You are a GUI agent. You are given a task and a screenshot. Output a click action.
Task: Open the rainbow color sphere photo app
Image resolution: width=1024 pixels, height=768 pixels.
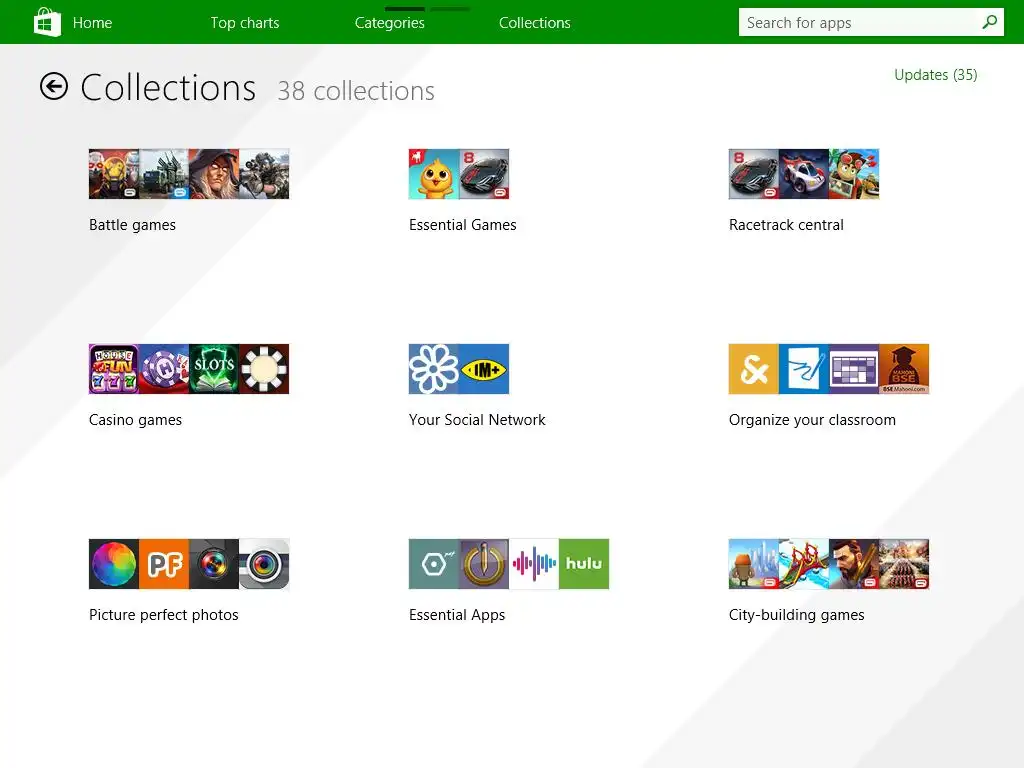point(114,564)
